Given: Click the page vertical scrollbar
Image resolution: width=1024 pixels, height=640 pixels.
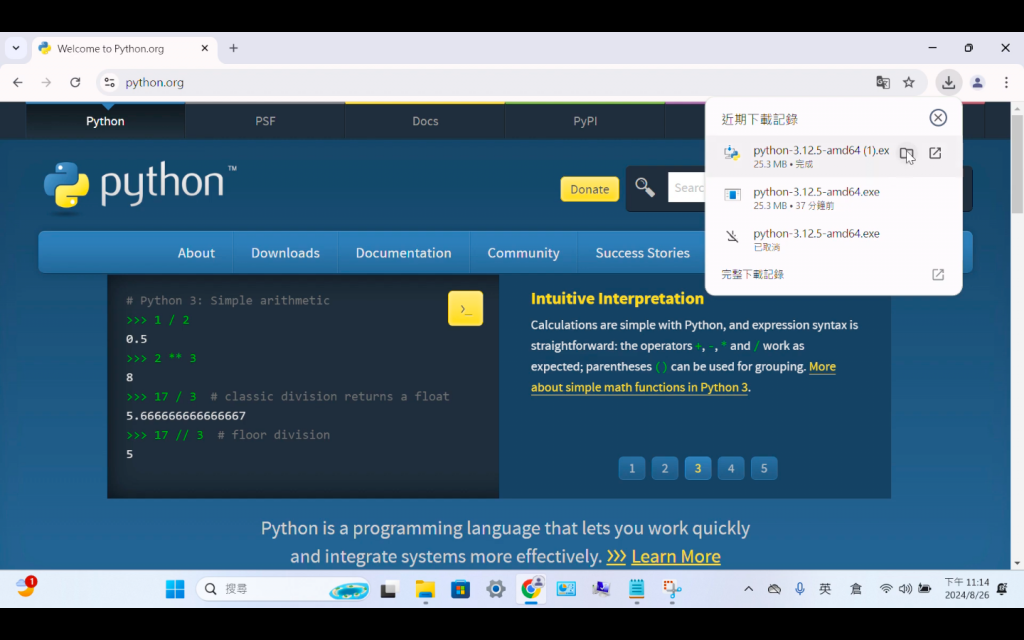Looking at the screenshot, I should (1017, 163).
